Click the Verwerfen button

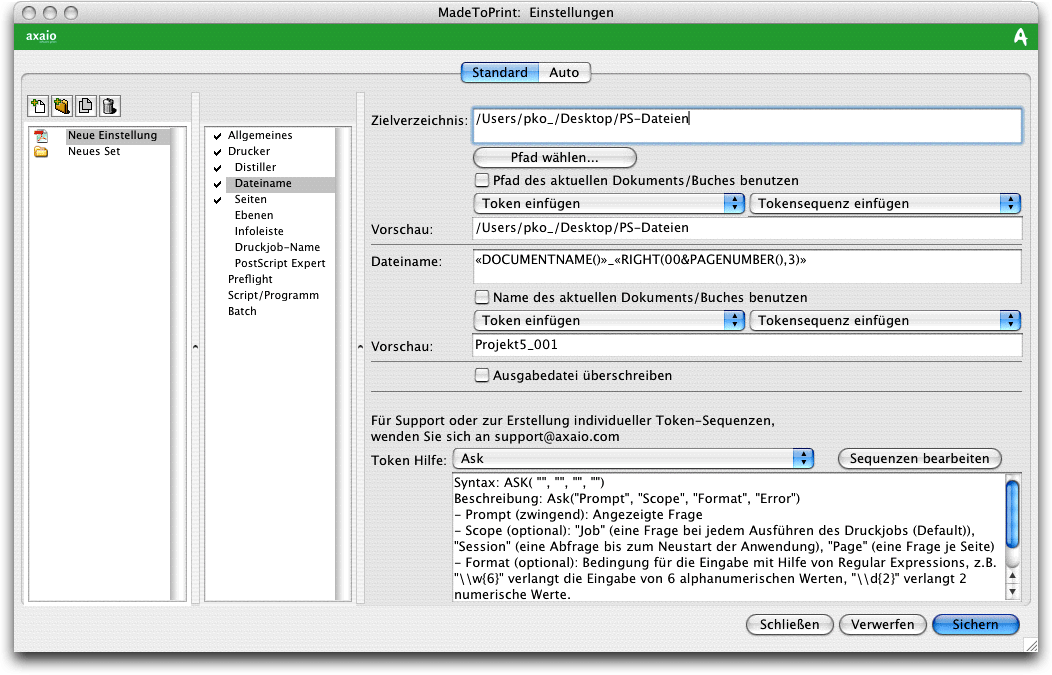[883, 625]
